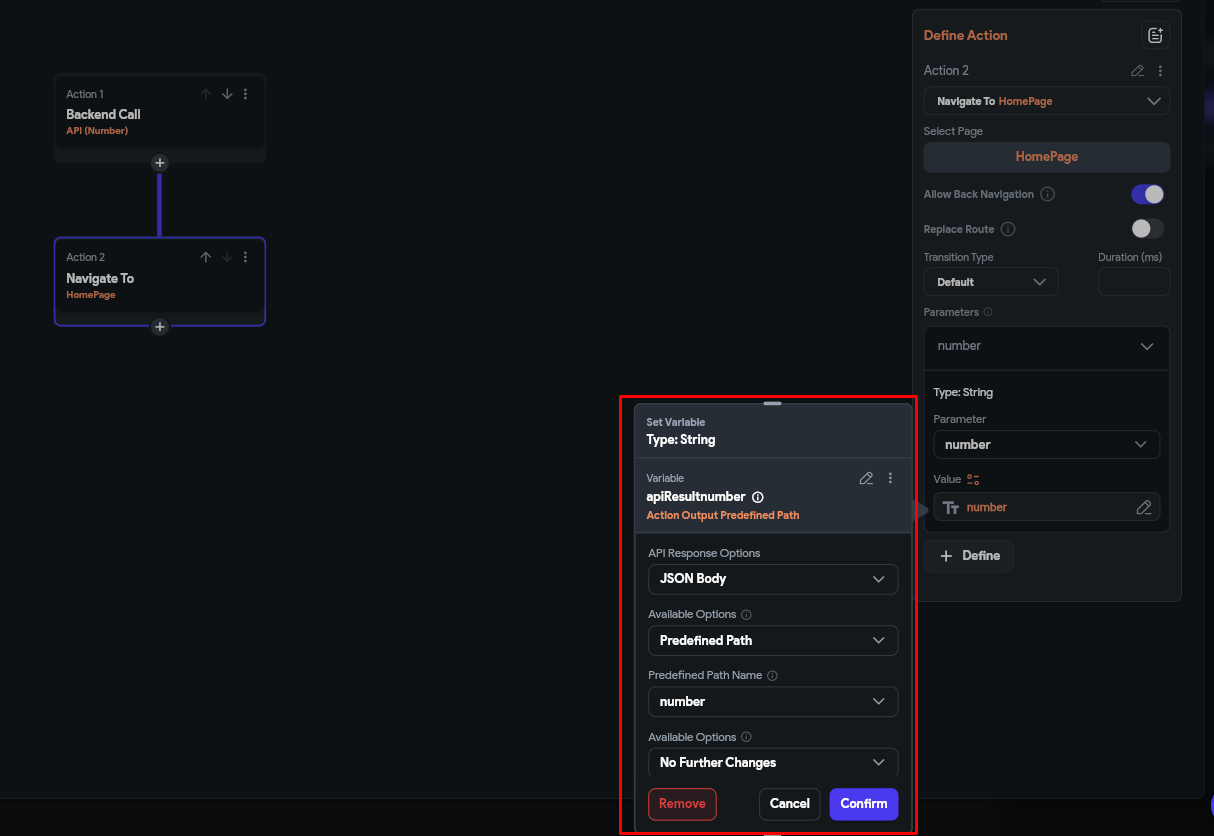Screen dimensions: 1214x836
Task: Open Action 1 Backend Call options menu
Action: tap(246, 94)
